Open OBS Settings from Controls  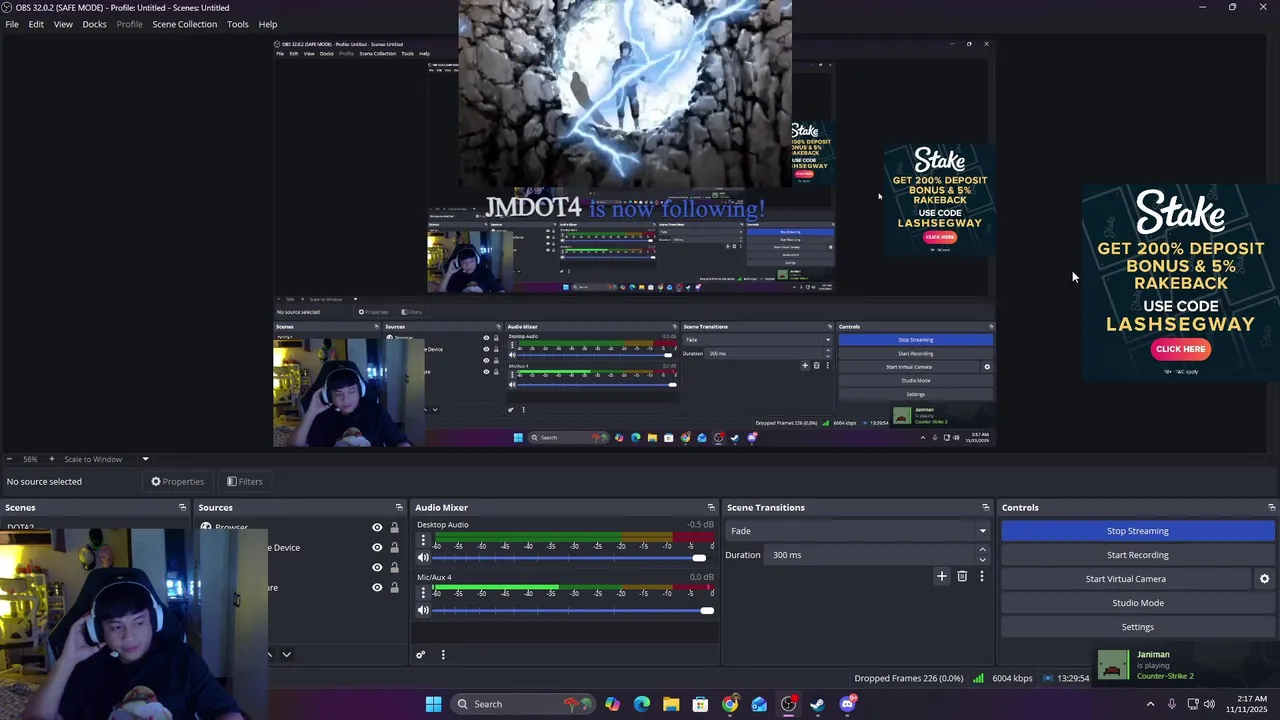[1138, 627]
